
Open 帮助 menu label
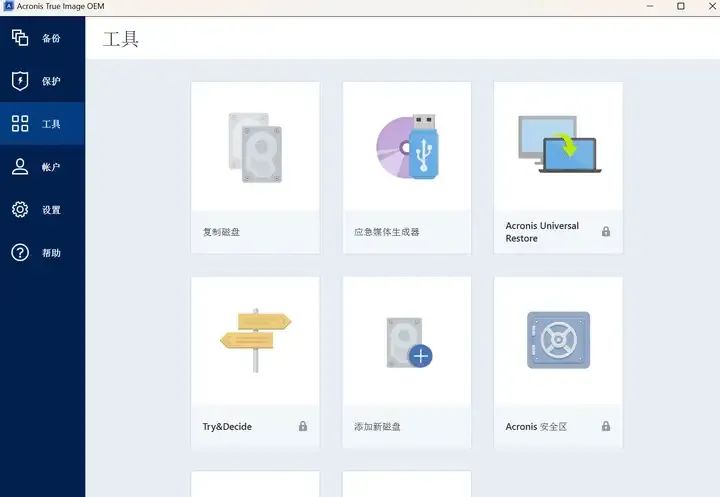pos(51,253)
